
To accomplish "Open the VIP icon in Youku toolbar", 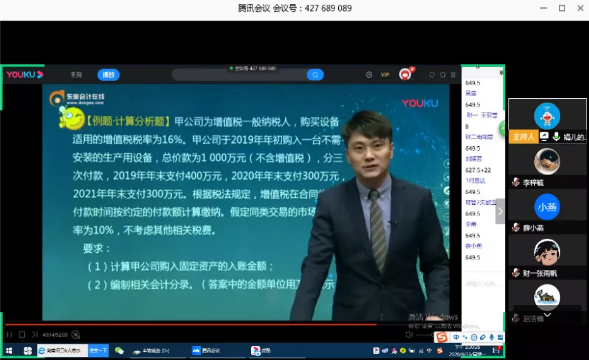I will click(x=385, y=75).
